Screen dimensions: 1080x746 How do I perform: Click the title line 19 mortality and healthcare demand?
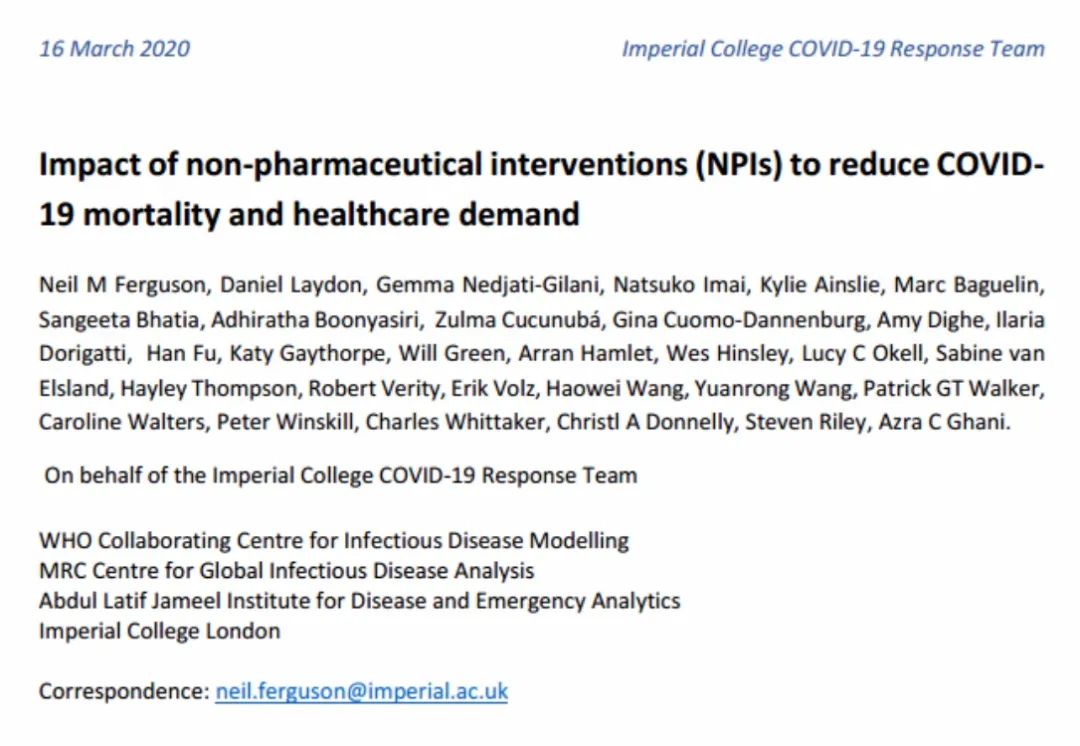309,214
